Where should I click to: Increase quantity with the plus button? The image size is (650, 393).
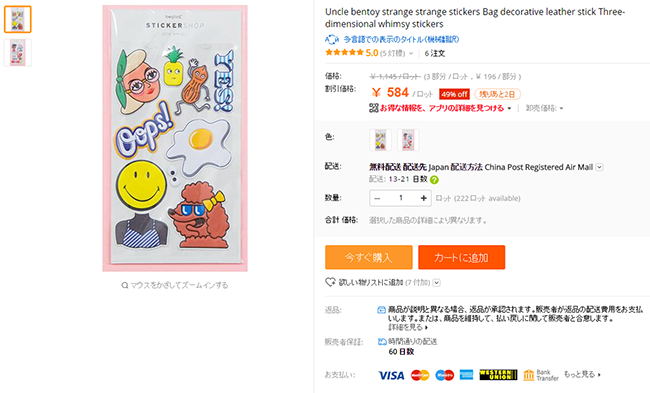click(x=424, y=198)
